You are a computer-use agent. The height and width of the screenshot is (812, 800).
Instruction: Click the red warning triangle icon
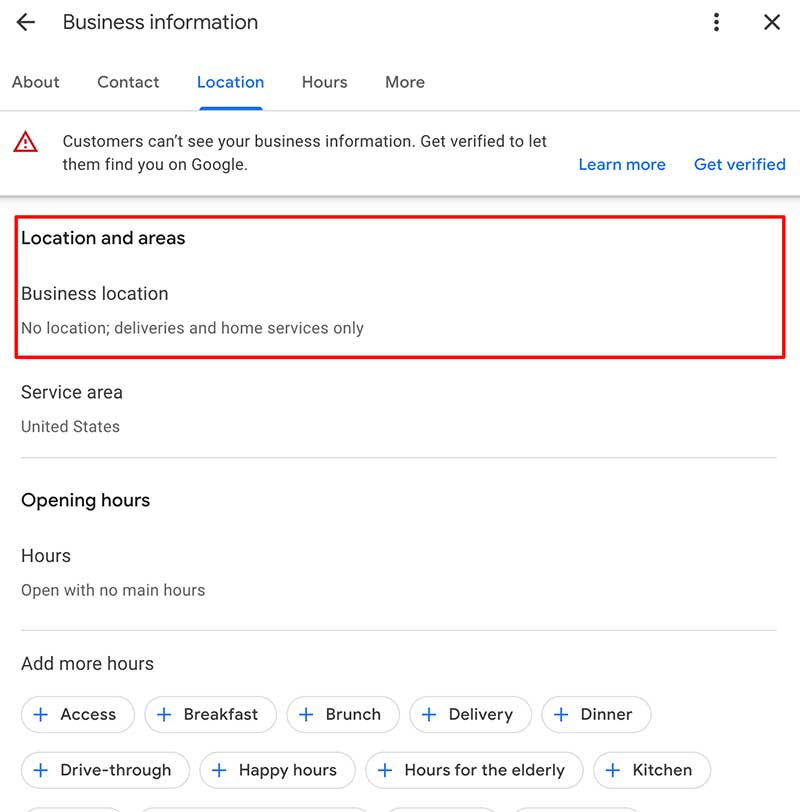[26, 142]
